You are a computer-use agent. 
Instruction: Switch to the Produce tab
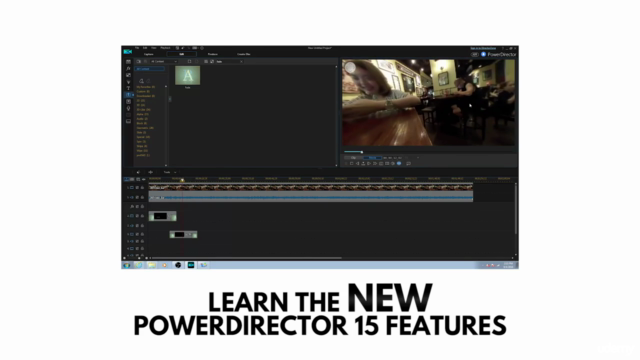(x=213, y=54)
